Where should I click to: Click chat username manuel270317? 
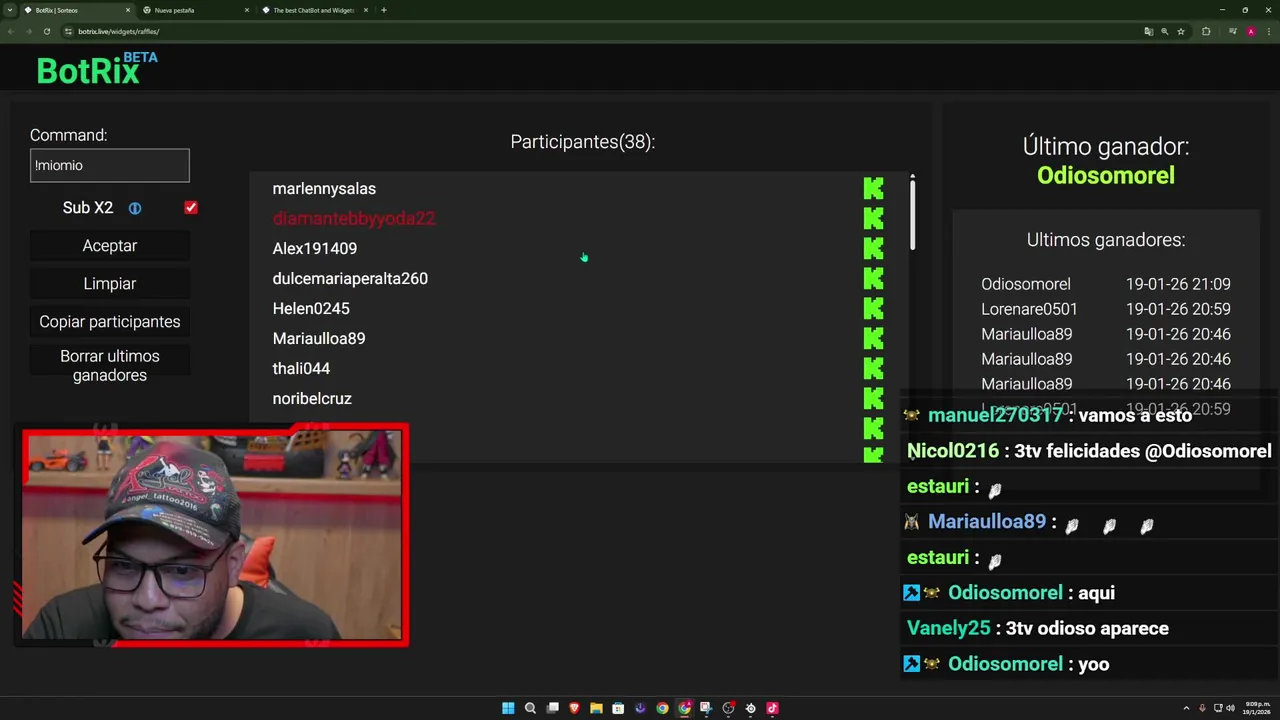pyautogui.click(x=995, y=415)
